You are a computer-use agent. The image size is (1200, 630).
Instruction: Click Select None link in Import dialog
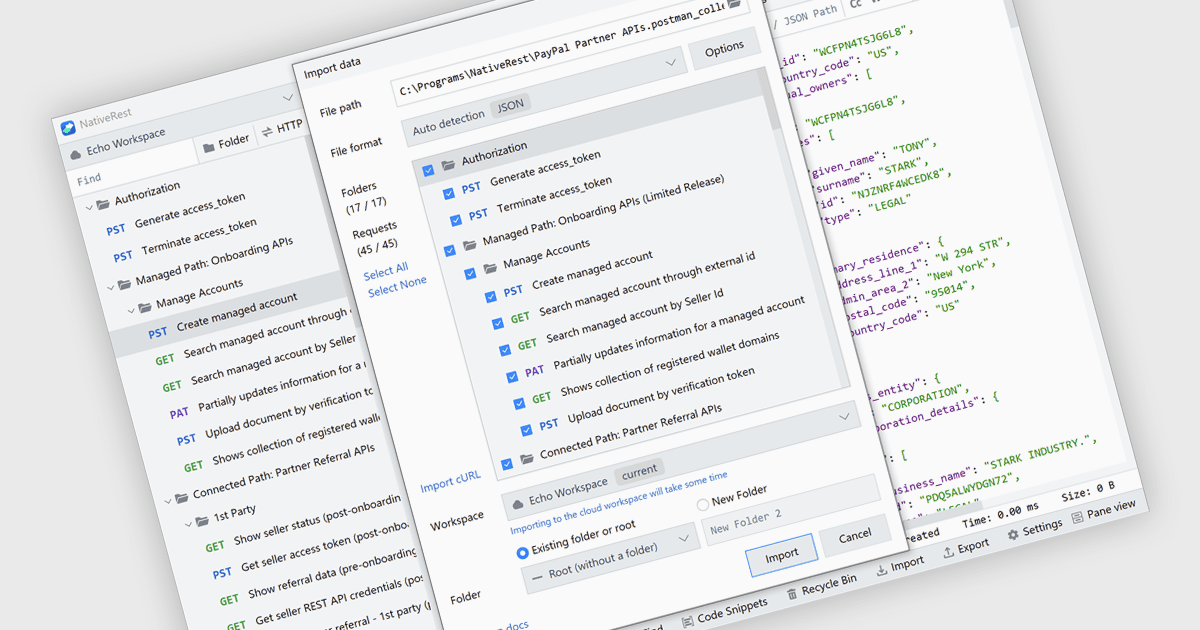coord(397,288)
